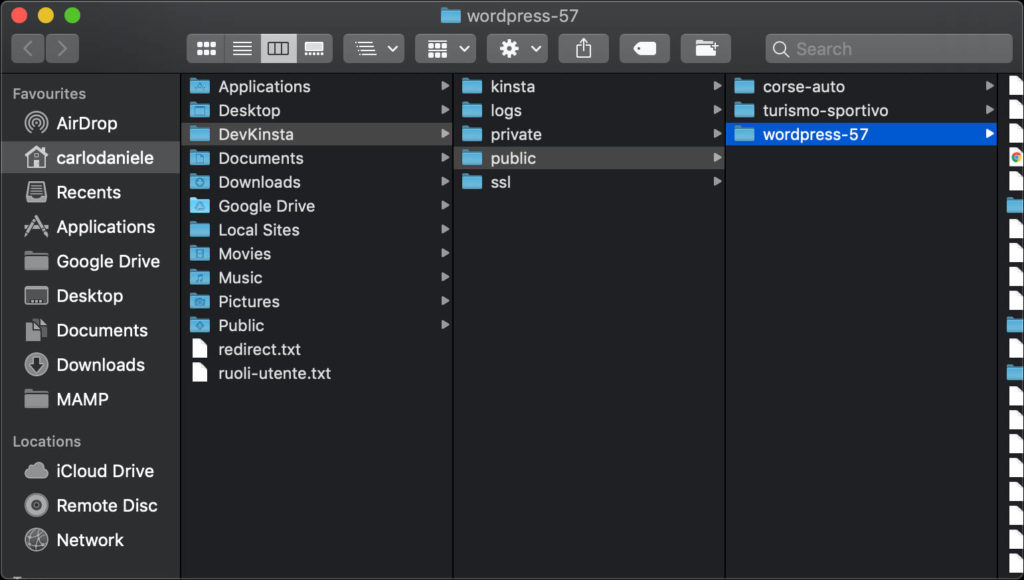The image size is (1024, 580).
Task: Expand ssl folder arrow
Action: tap(717, 181)
